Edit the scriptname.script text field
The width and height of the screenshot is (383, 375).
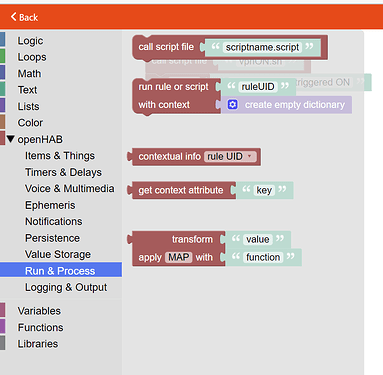[x=262, y=47]
